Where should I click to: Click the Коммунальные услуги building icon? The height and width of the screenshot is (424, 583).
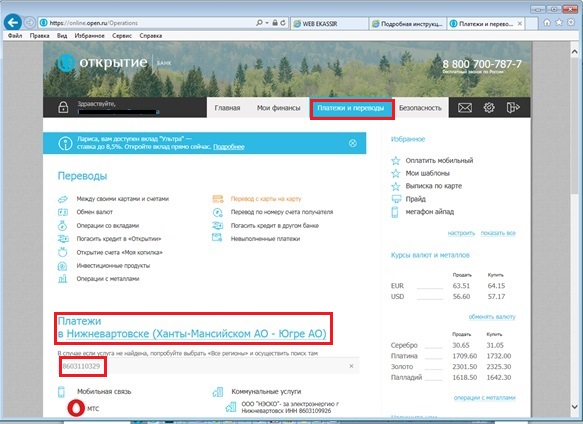[x=218, y=392]
